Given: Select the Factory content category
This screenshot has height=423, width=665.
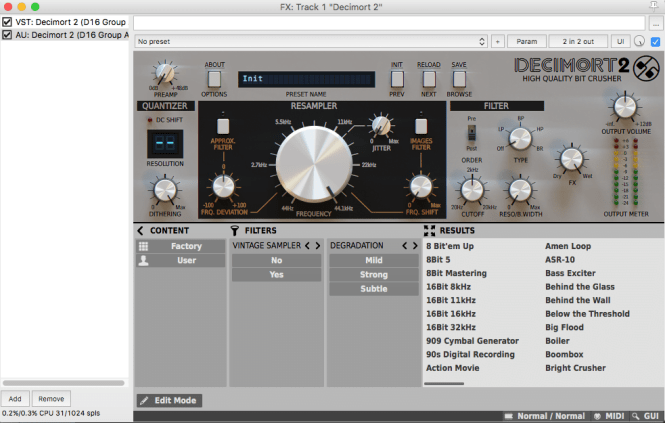Looking at the screenshot, I should (x=180, y=246).
